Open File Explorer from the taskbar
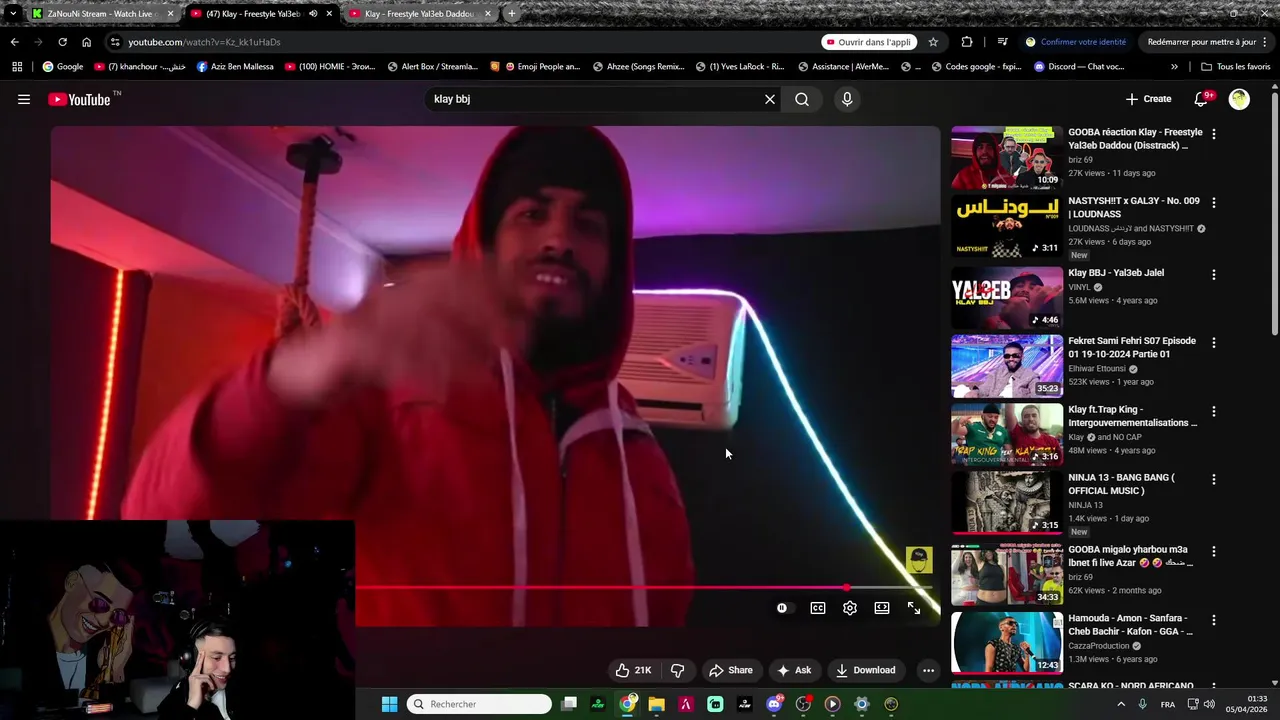Image resolution: width=1280 pixels, height=720 pixels. (x=656, y=704)
